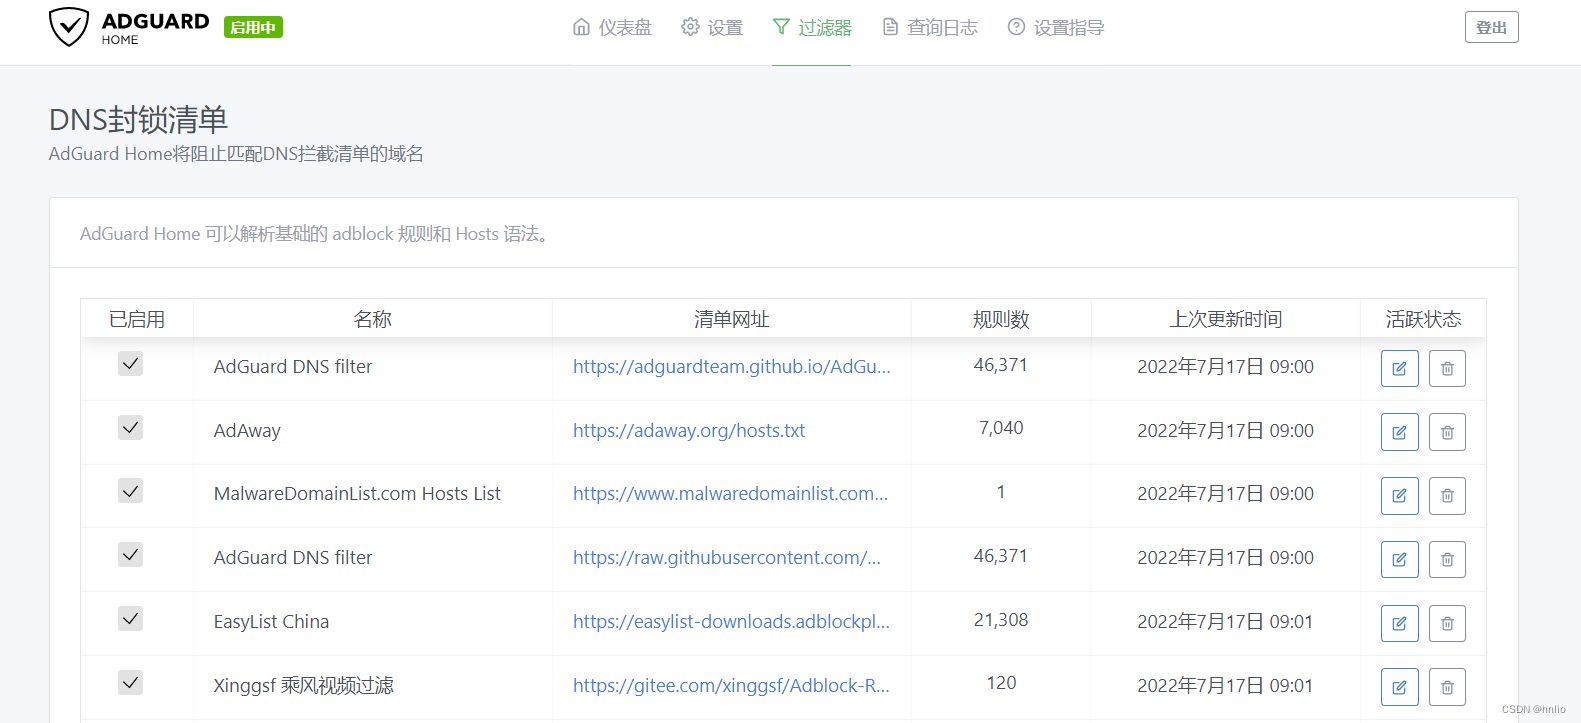This screenshot has width=1581, height=723.
Task: Edit the Xinggsf 乘风视频过滤 filter
Action: 1400,687
